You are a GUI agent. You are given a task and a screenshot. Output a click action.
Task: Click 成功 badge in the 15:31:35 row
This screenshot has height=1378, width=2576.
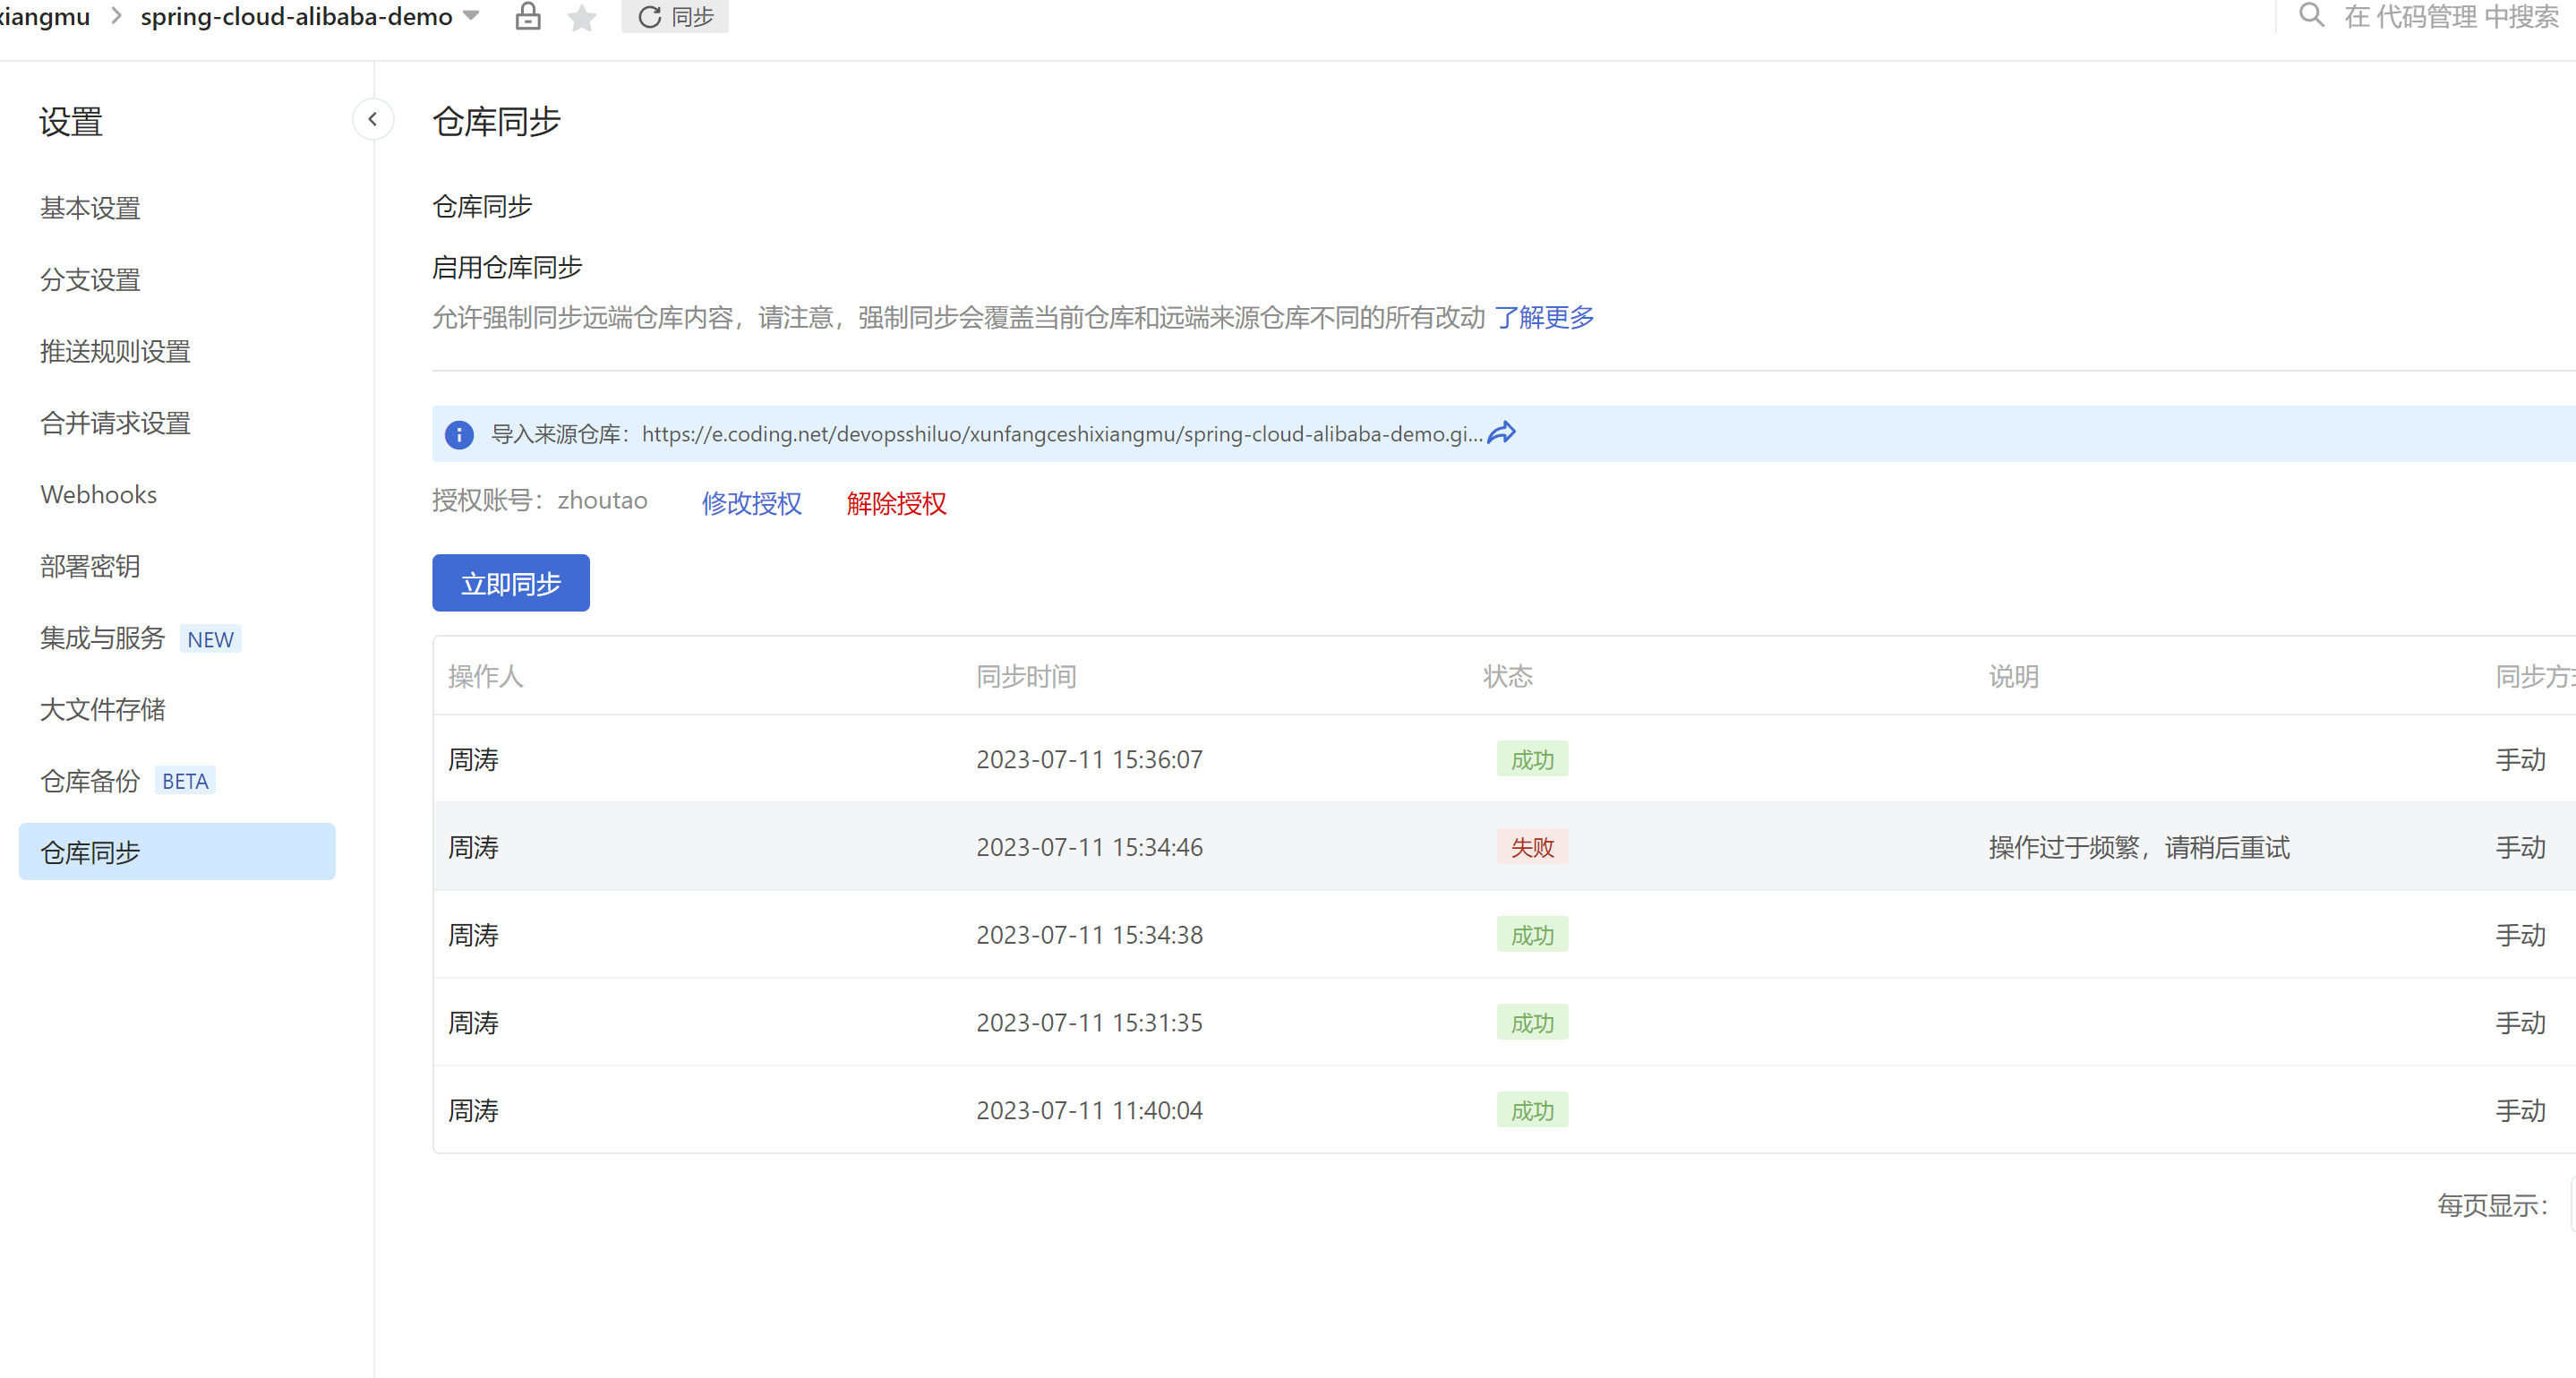[x=1532, y=1023]
